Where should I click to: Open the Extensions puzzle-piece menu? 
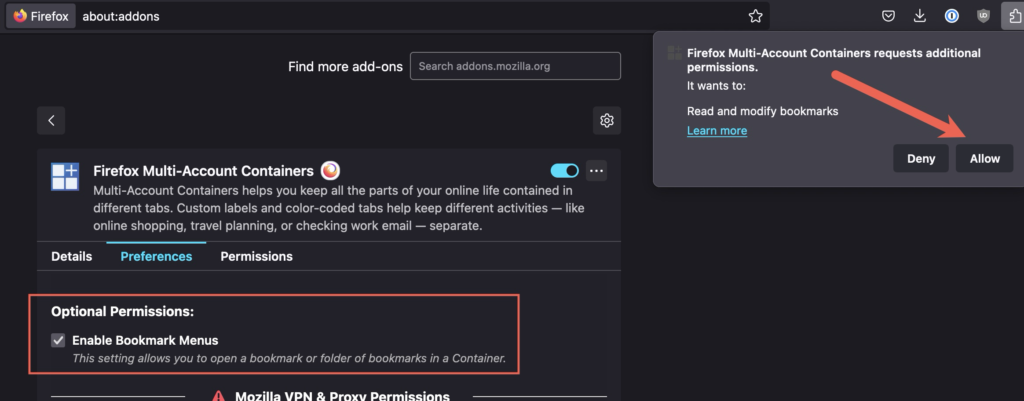(x=1010, y=16)
